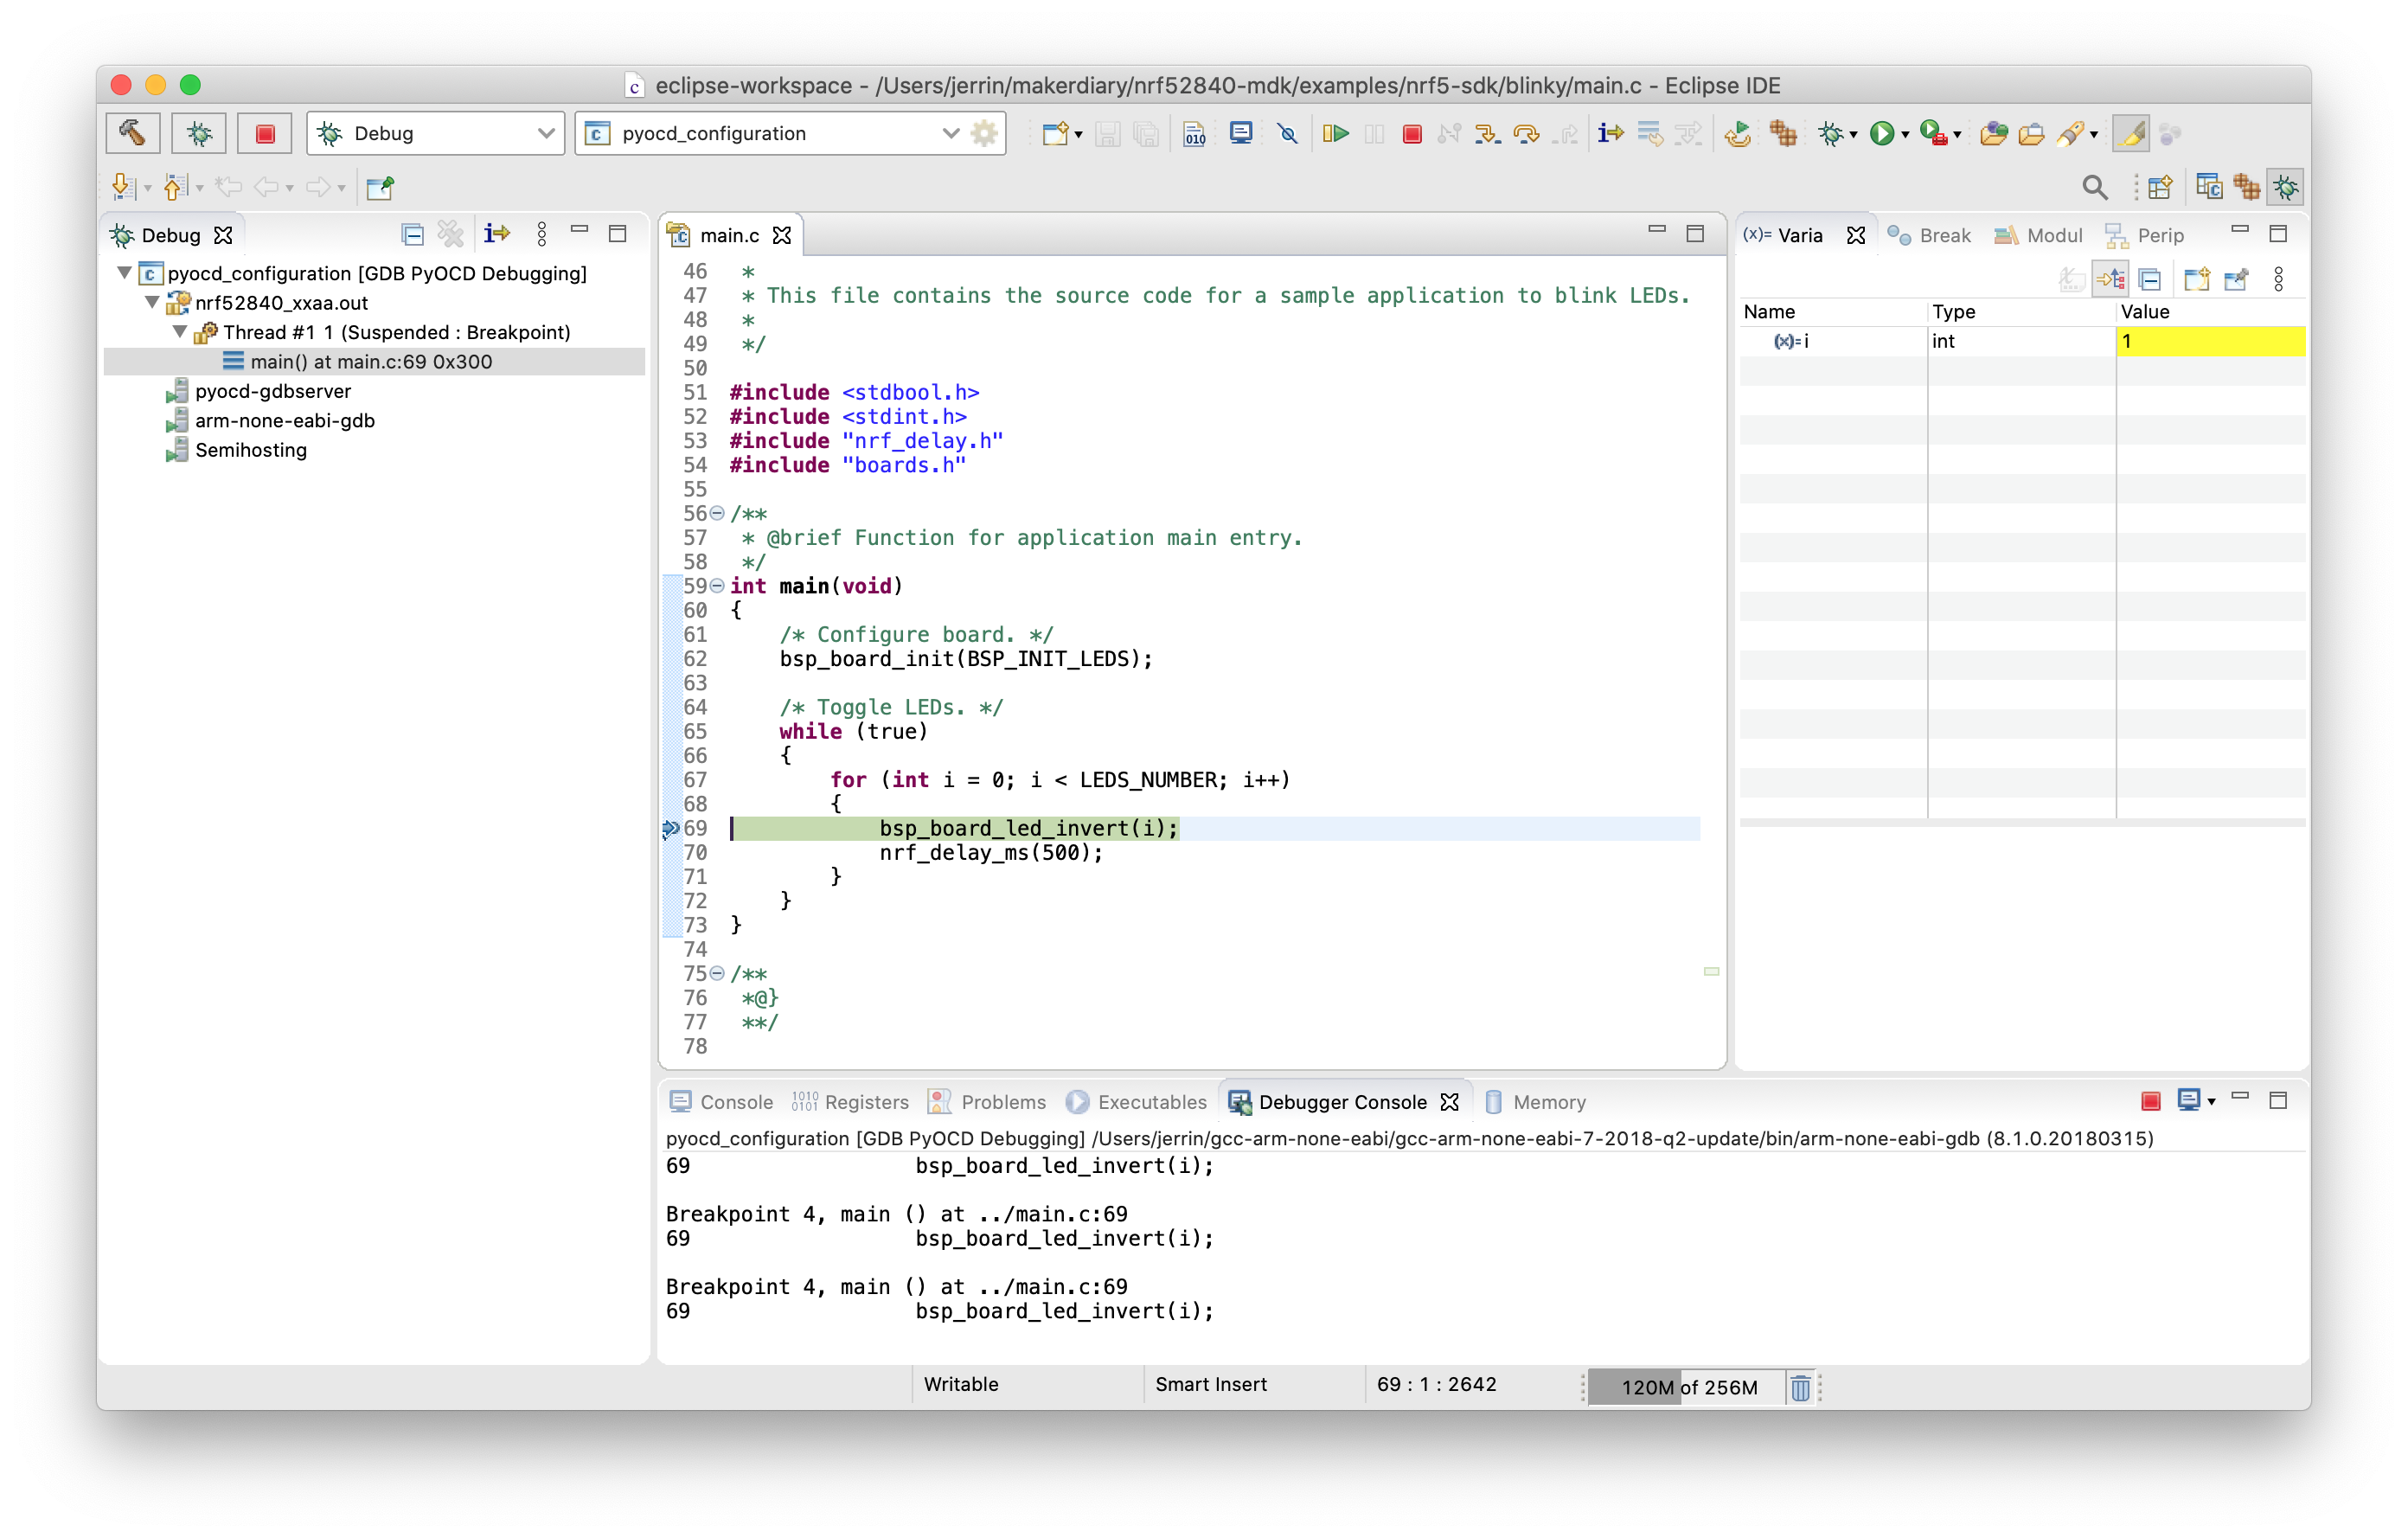The image size is (2408, 1538).
Task: Click the Previous Annotation arrow
Action: click(176, 187)
